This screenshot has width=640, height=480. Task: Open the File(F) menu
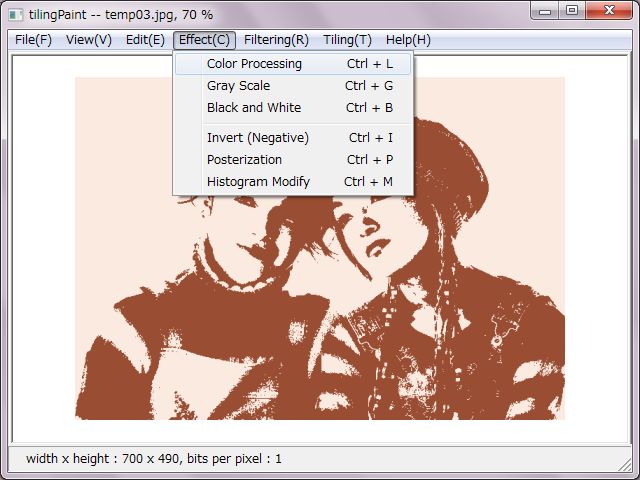coord(33,40)
